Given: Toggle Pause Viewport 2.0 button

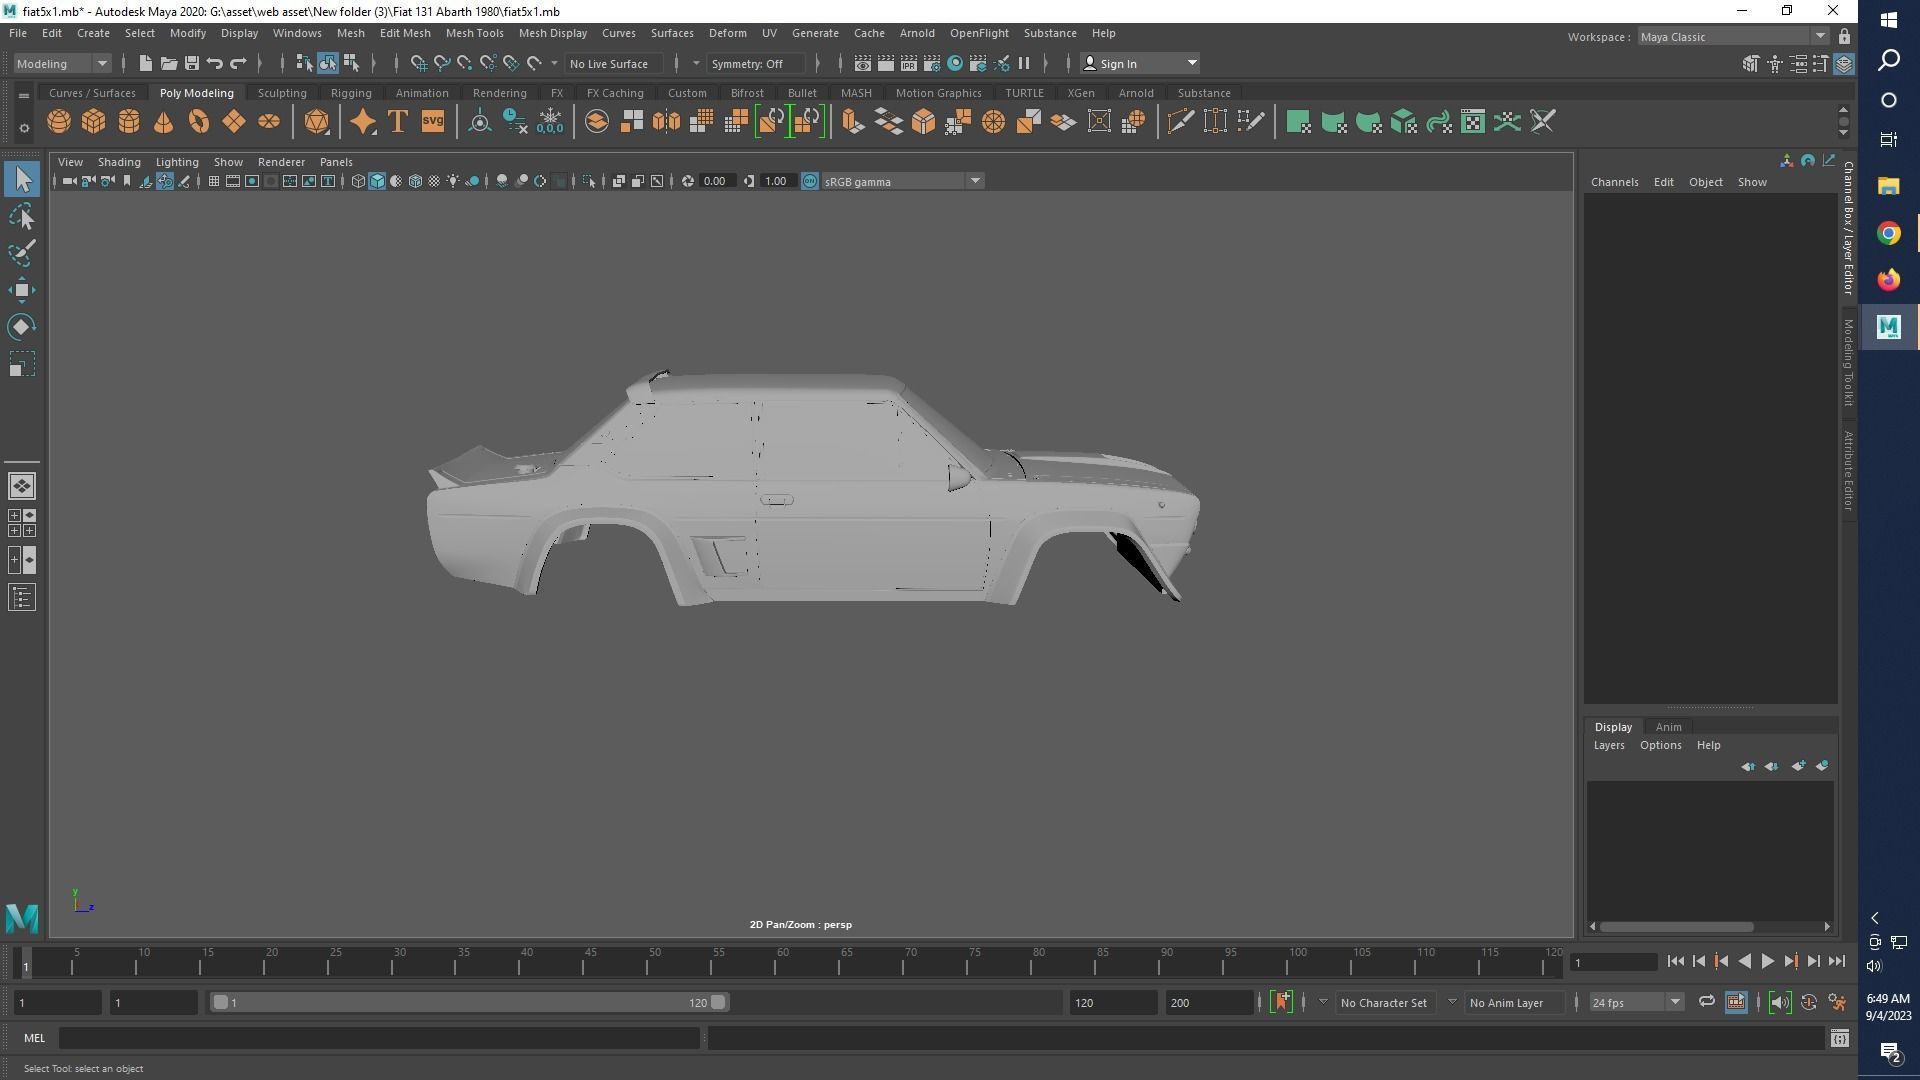Looking at the screenshot, I should pos(1024,63).
